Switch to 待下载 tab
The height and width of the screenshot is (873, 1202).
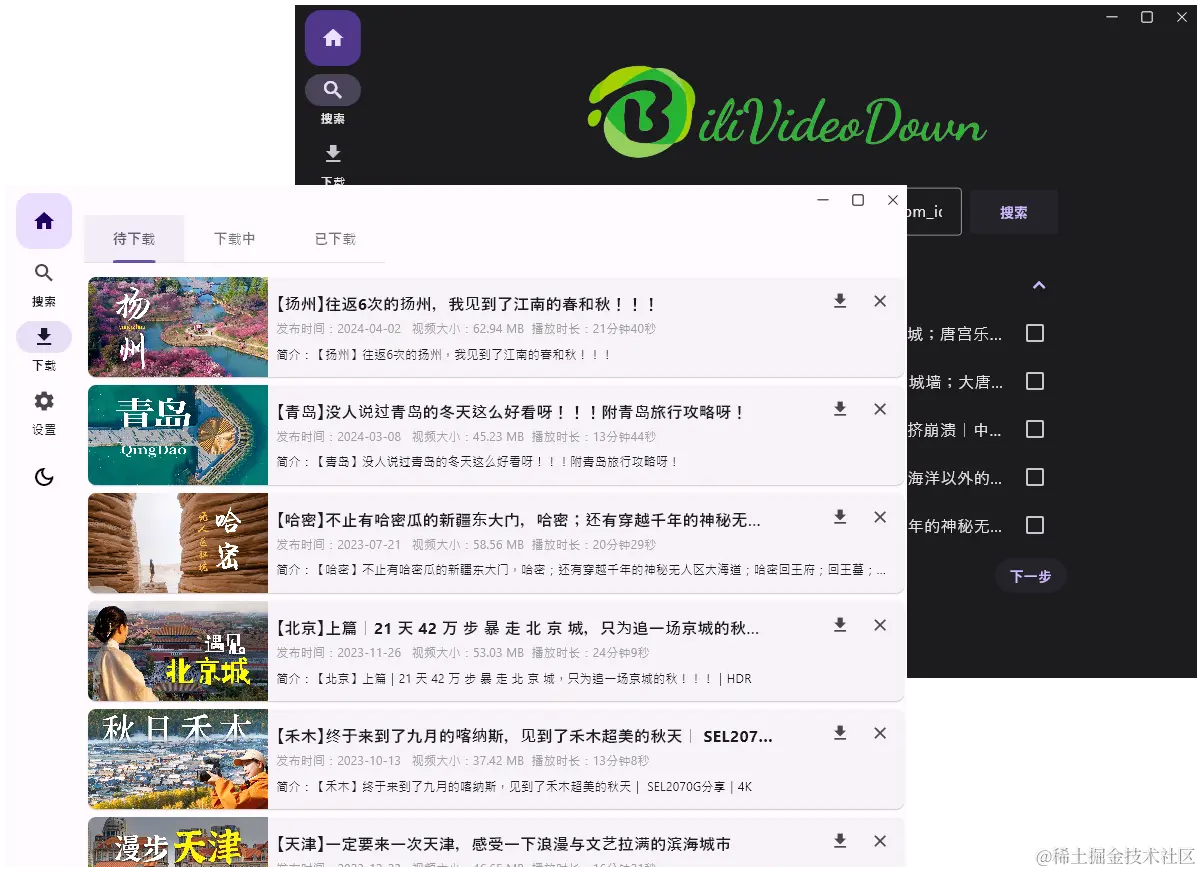(134, 239)
